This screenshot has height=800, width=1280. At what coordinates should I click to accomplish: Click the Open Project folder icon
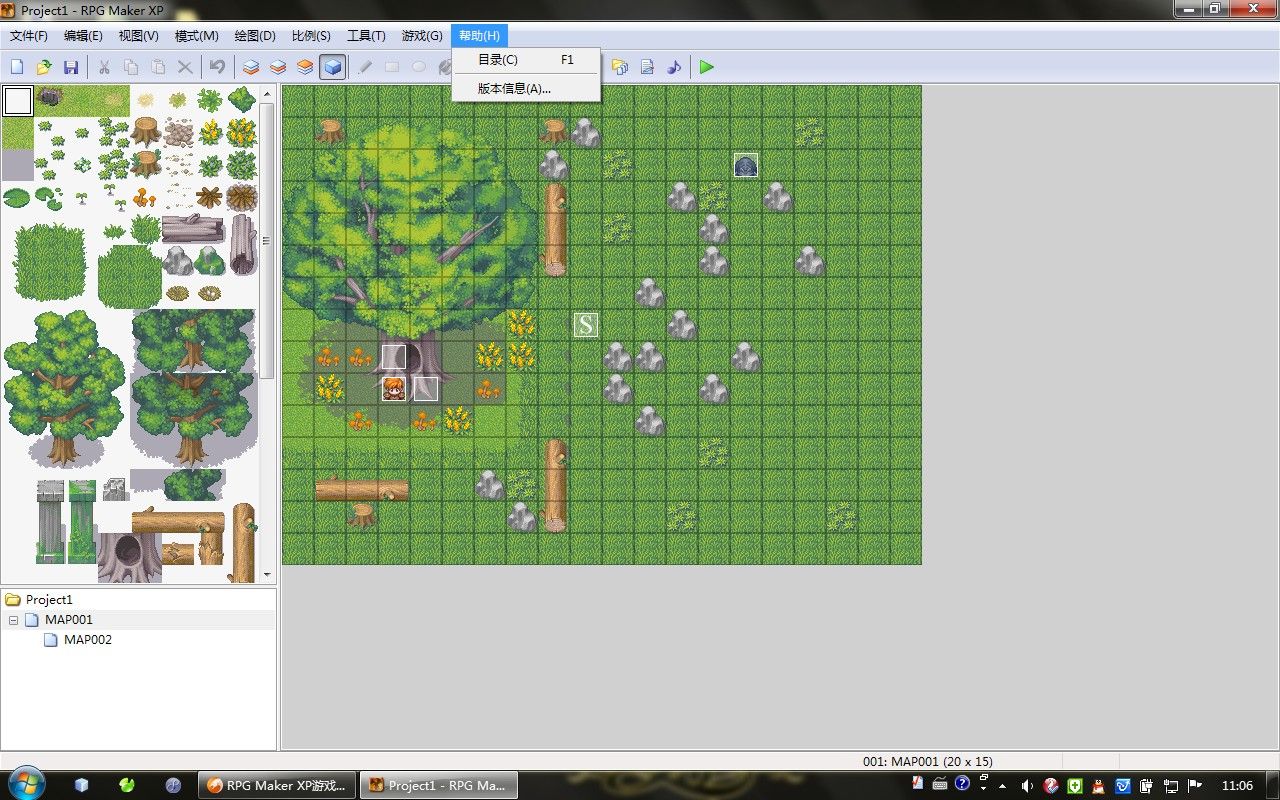(44, 67)
